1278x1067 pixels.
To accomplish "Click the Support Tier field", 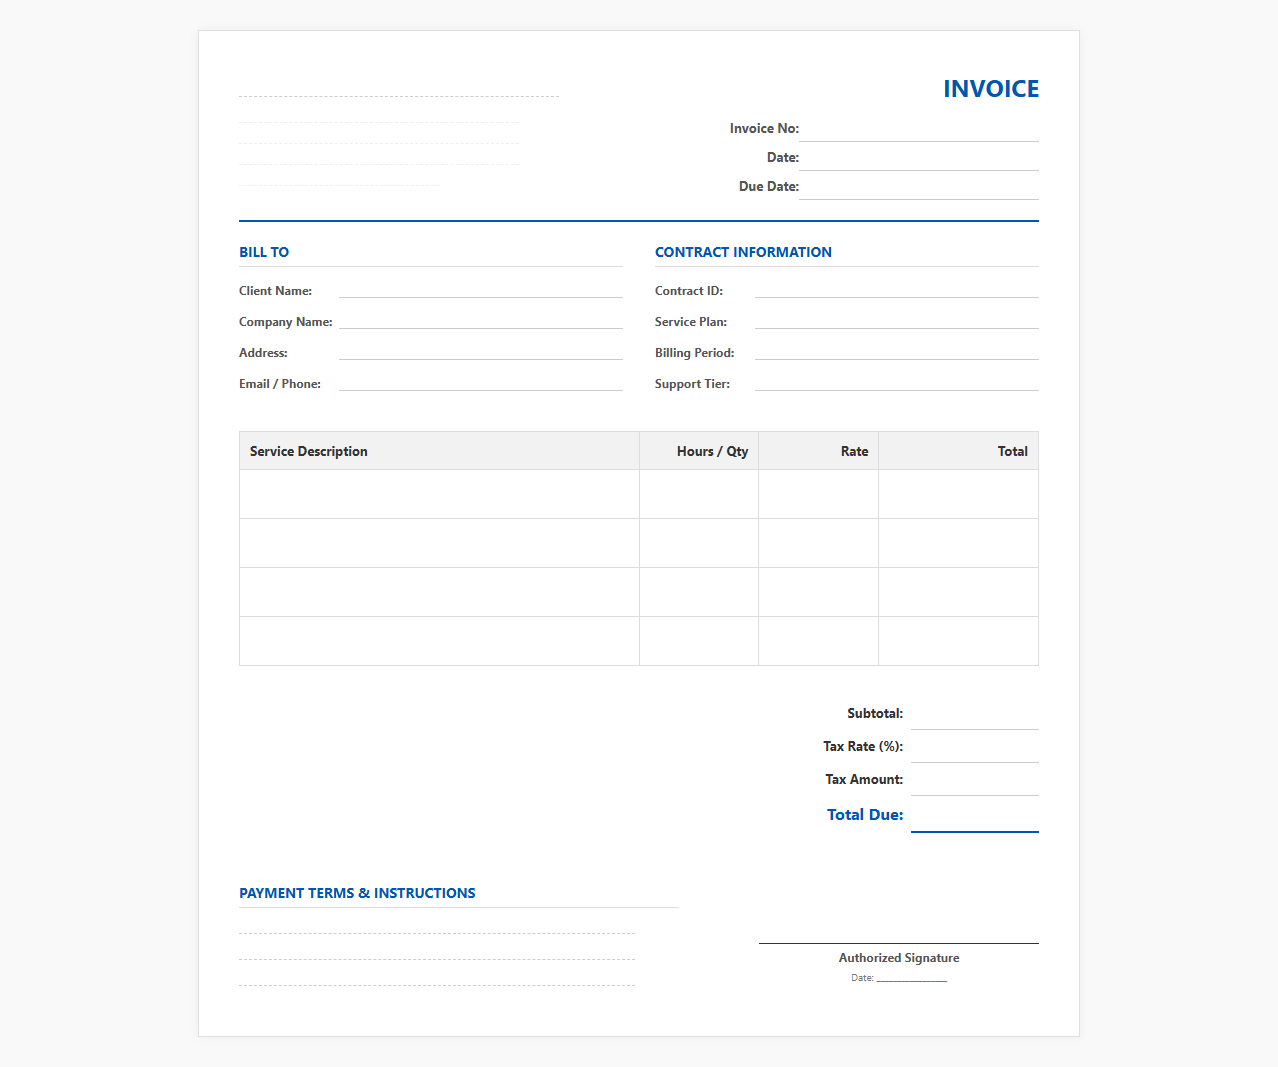I will tap(897, 383).
